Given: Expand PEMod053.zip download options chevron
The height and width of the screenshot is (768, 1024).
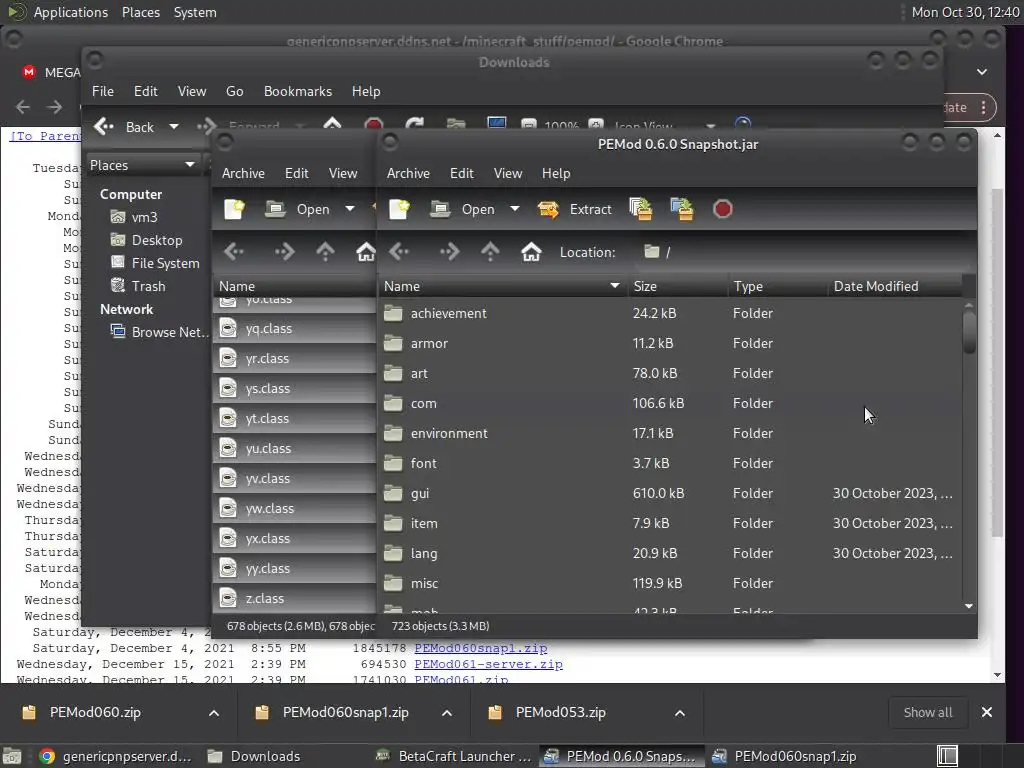Looking at the screenshot, I should [680, 713].
